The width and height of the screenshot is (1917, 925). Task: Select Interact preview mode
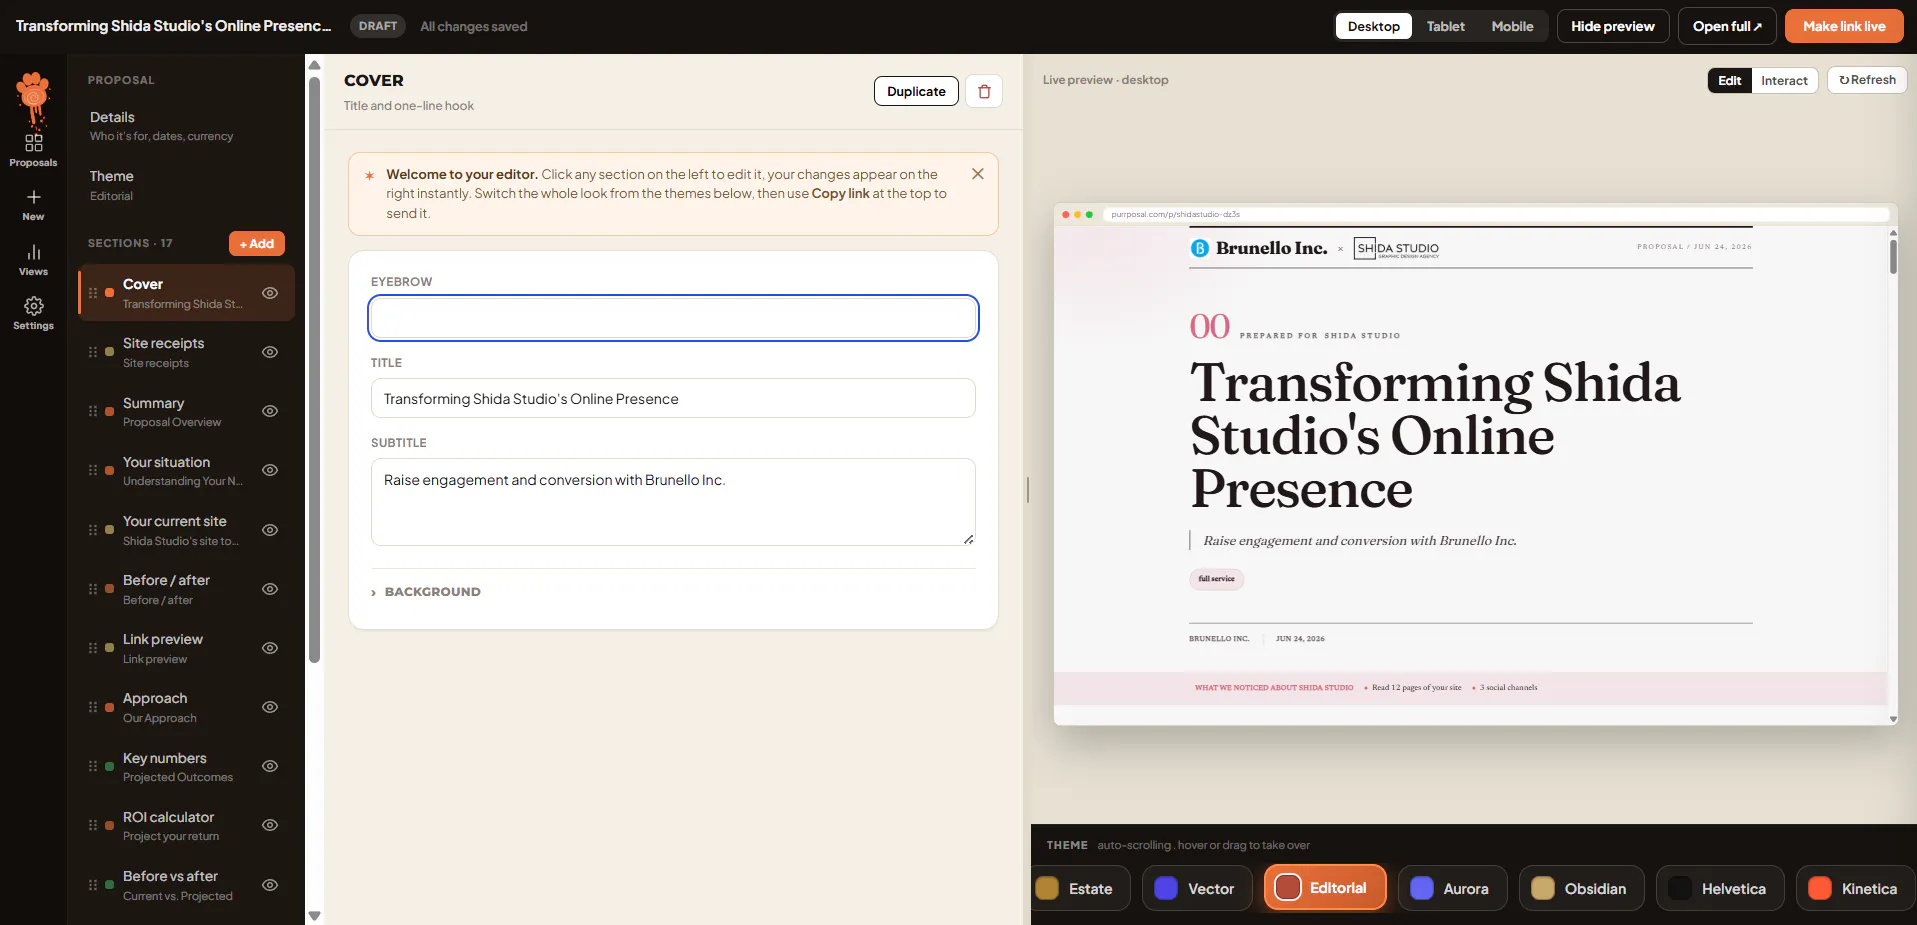[1784, 81]
